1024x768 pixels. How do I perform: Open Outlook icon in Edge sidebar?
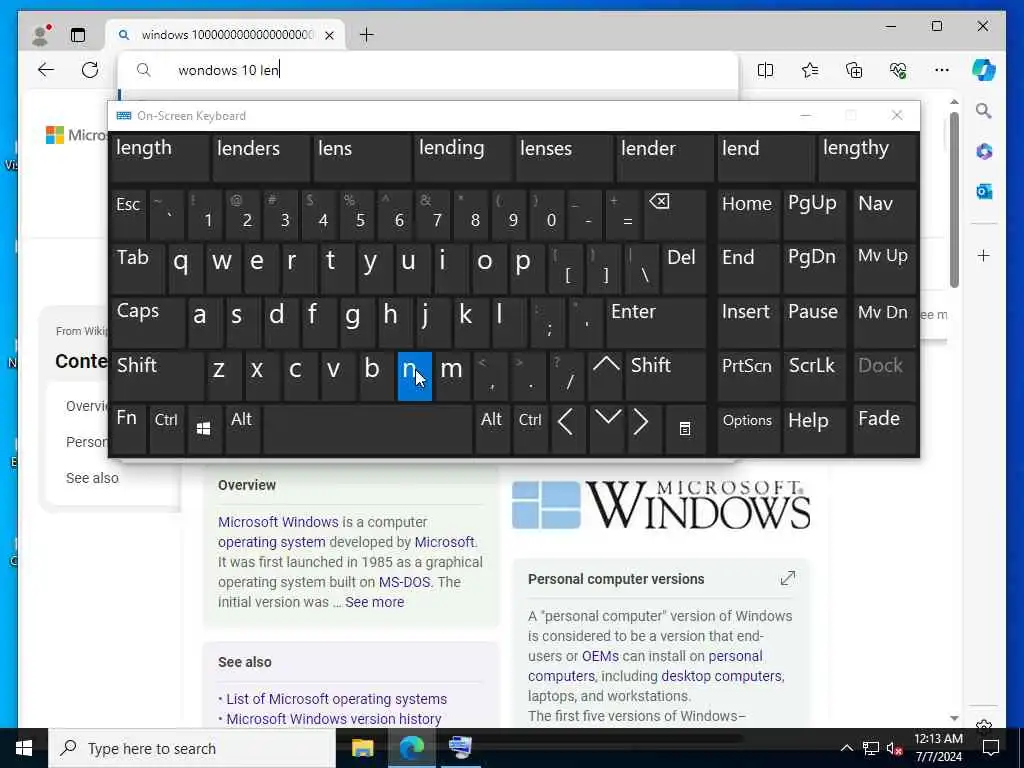click(x=984, y=191)
